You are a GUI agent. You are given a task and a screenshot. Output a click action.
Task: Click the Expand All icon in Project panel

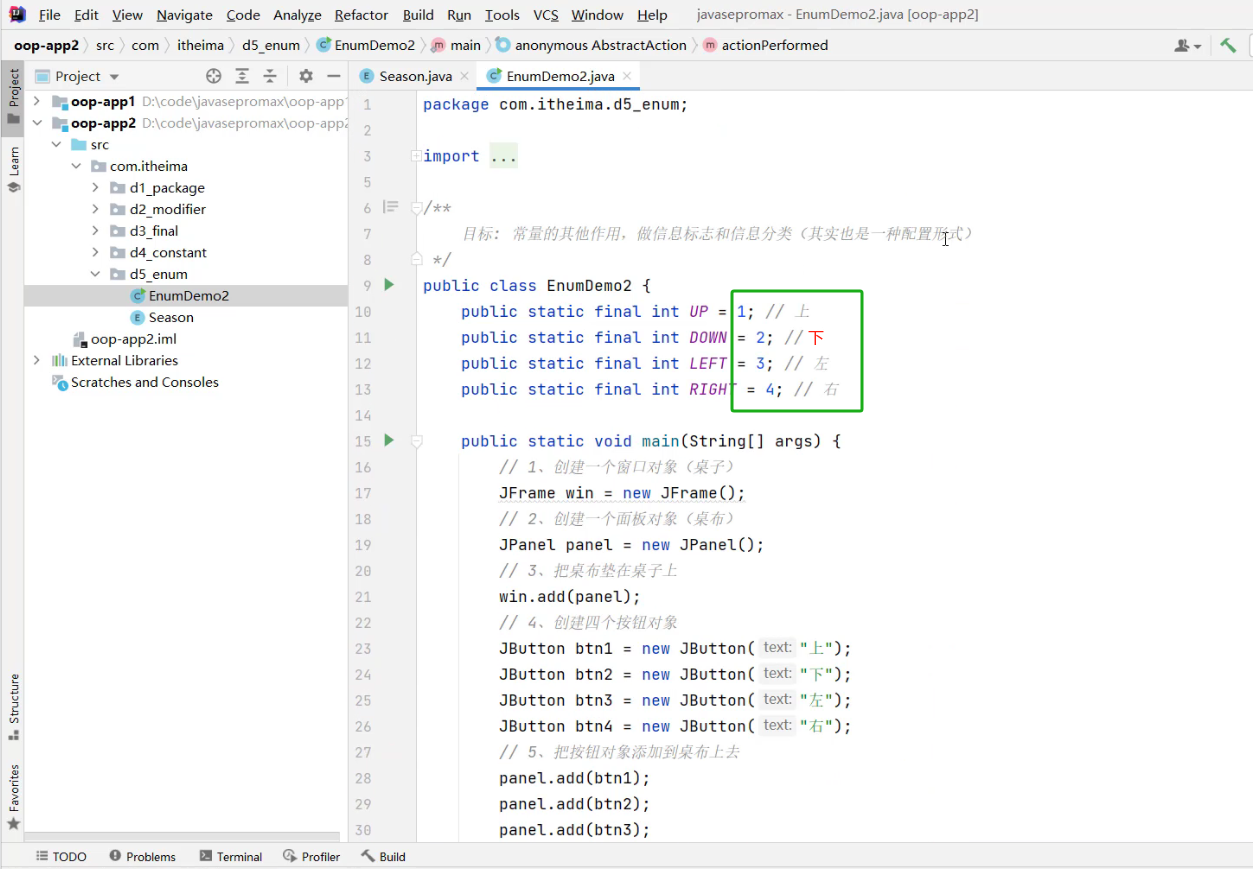coord(242,76)
